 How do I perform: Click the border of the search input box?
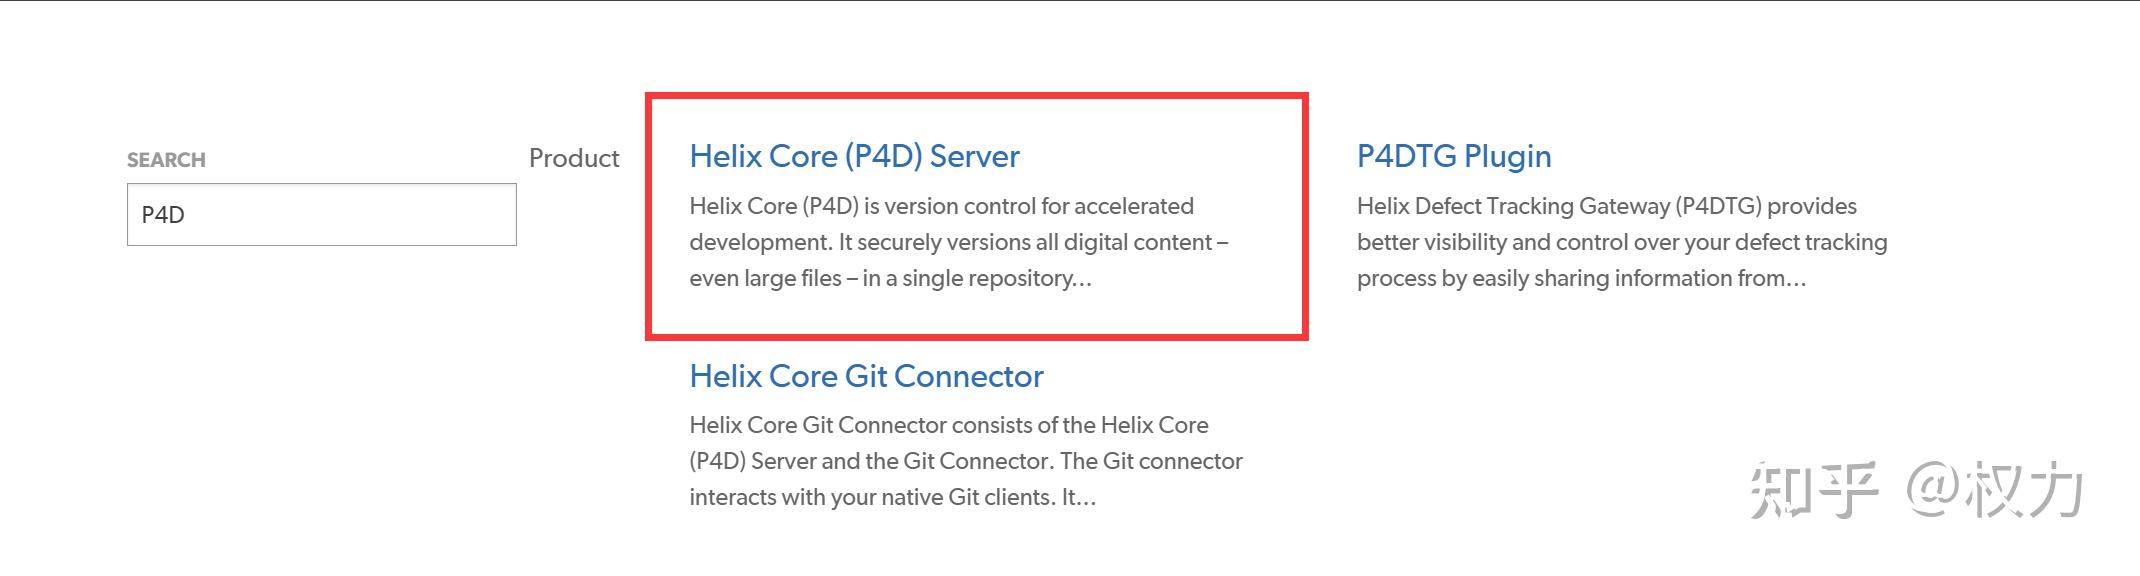[x=320, y=186]
